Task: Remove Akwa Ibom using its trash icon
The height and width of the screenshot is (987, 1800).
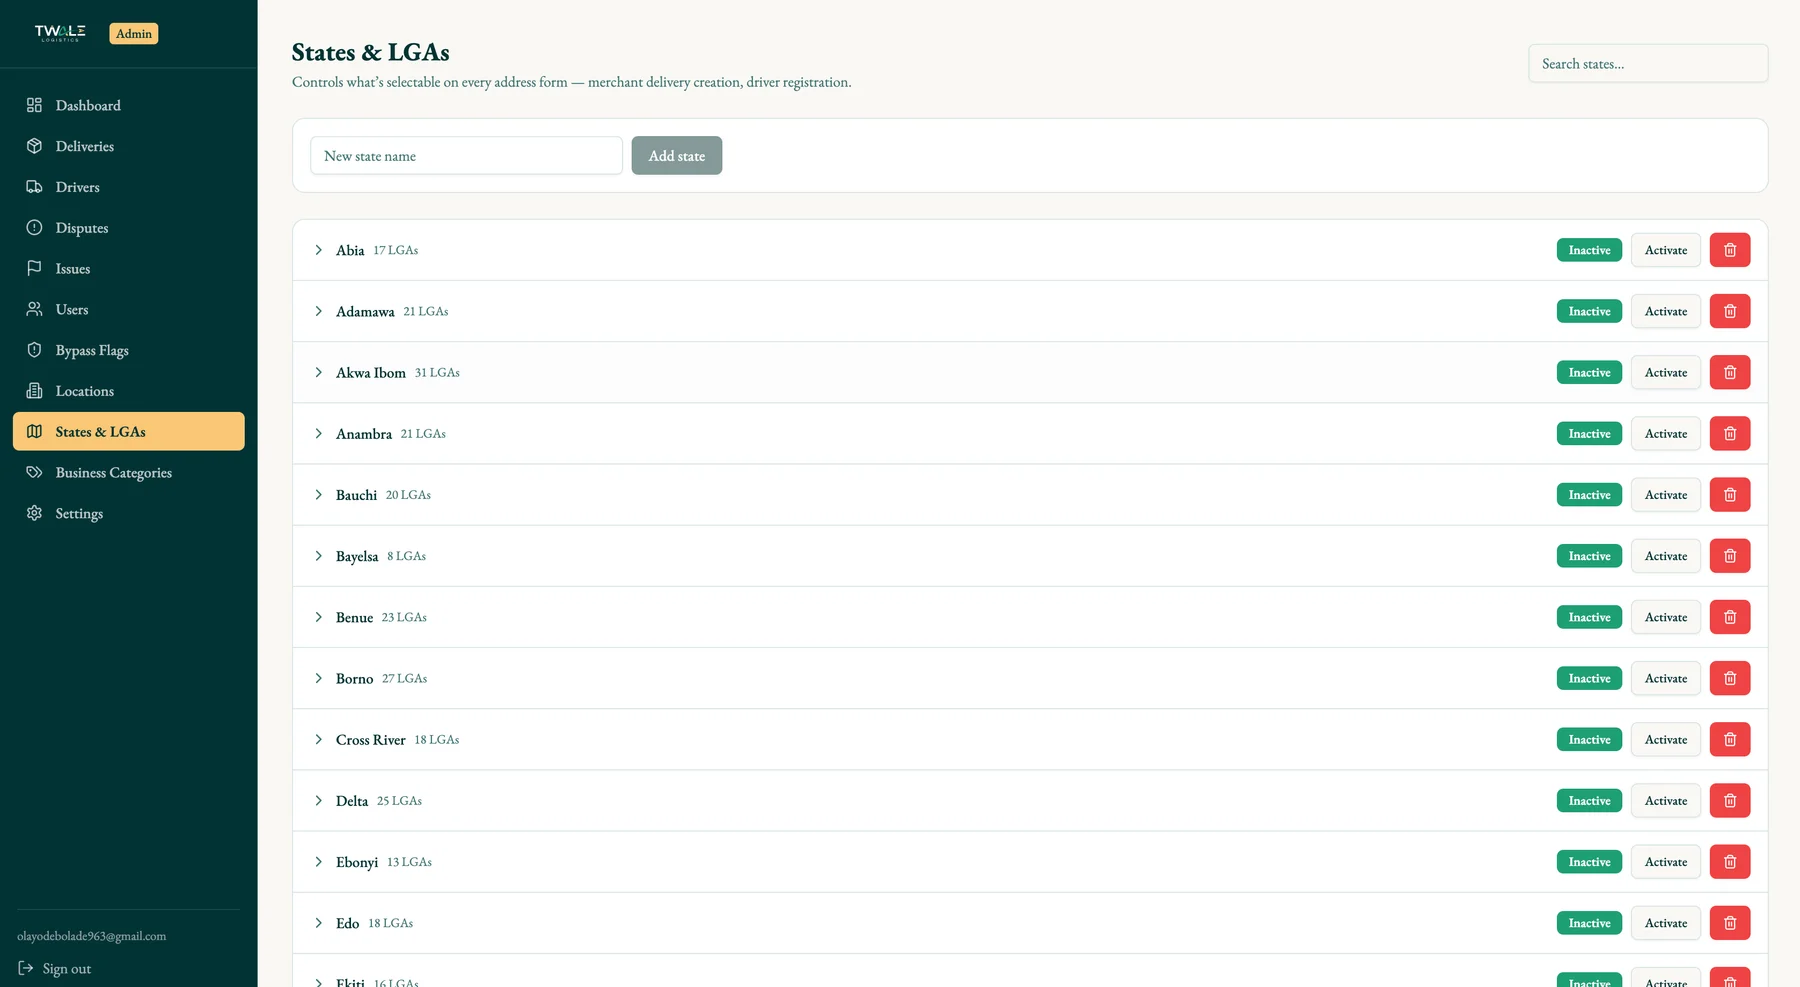Action: pyautogui.click(x=1730, y=372)
